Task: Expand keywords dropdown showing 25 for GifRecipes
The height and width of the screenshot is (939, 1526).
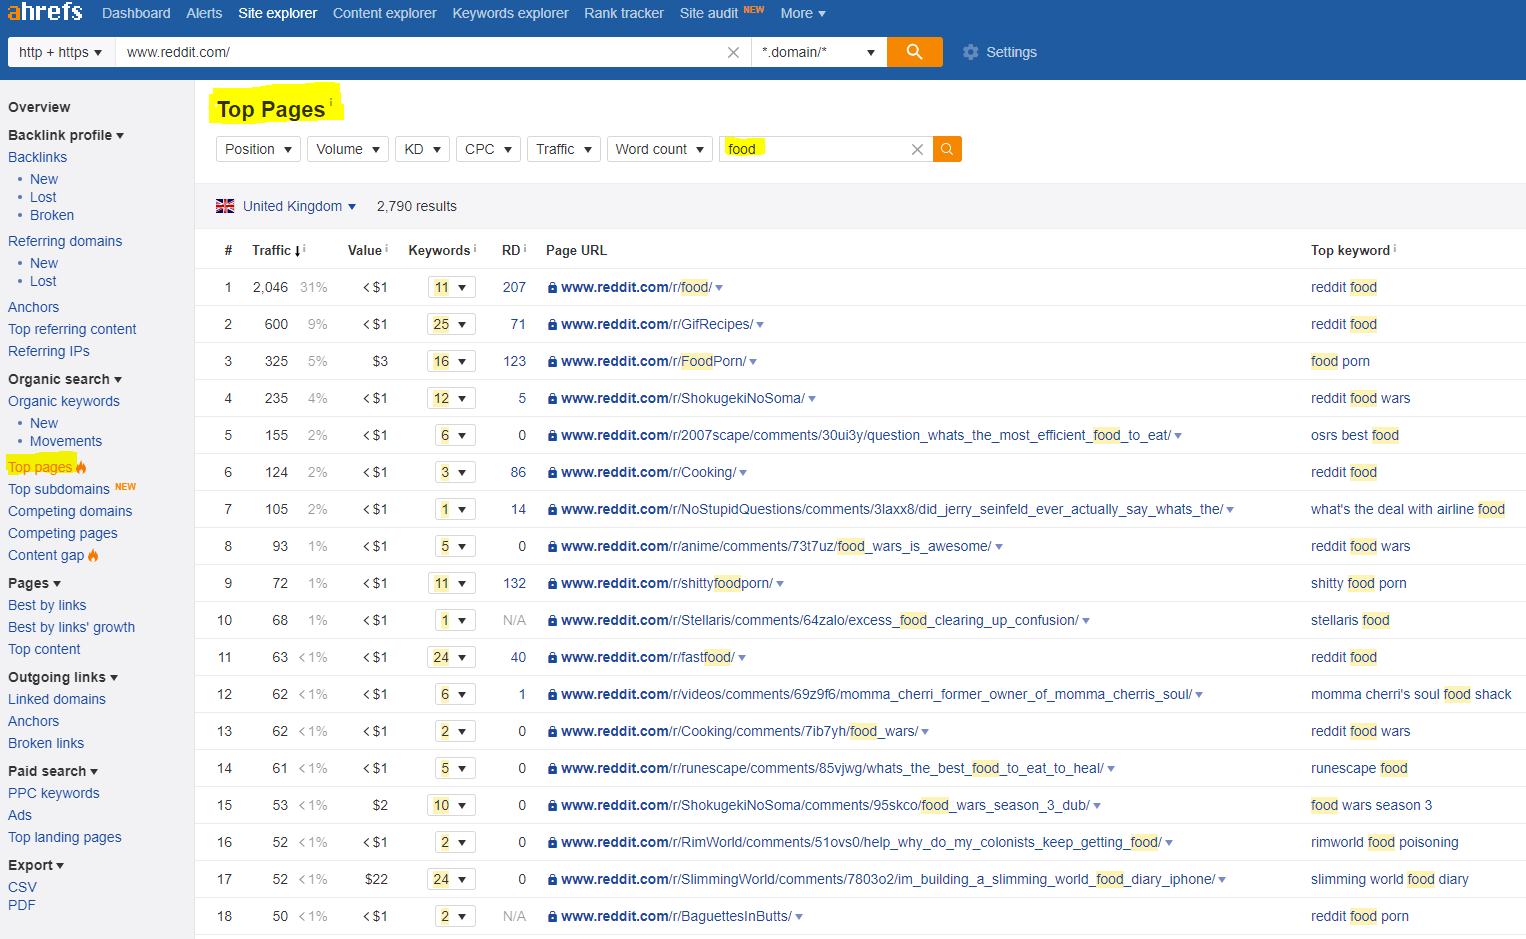Action: coord(451,324)
